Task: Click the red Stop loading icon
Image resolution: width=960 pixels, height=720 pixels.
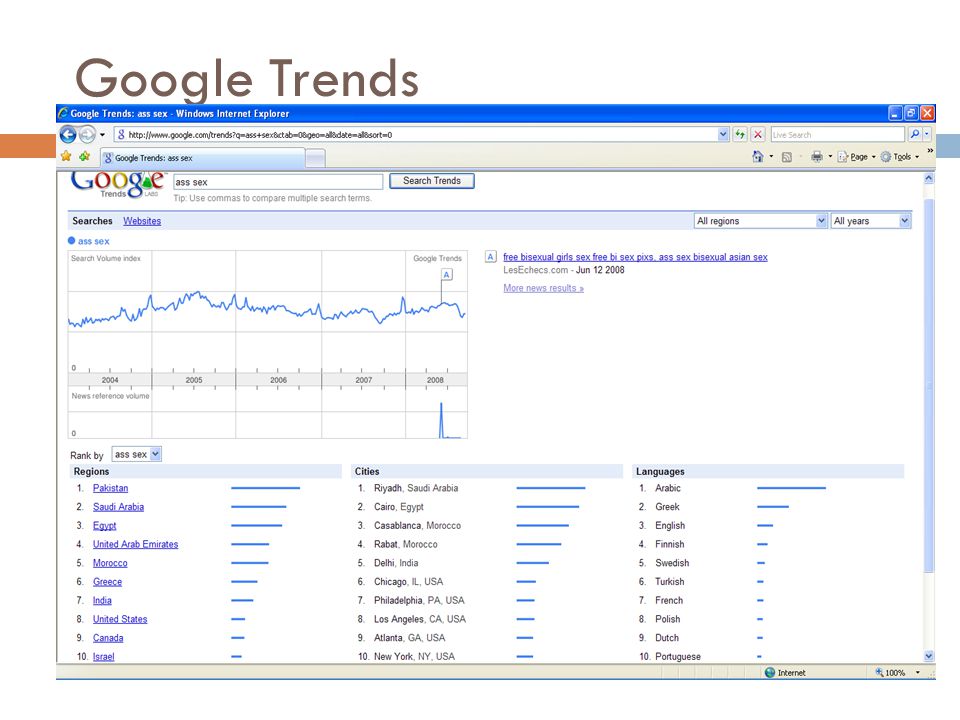Action: (758, 135)
